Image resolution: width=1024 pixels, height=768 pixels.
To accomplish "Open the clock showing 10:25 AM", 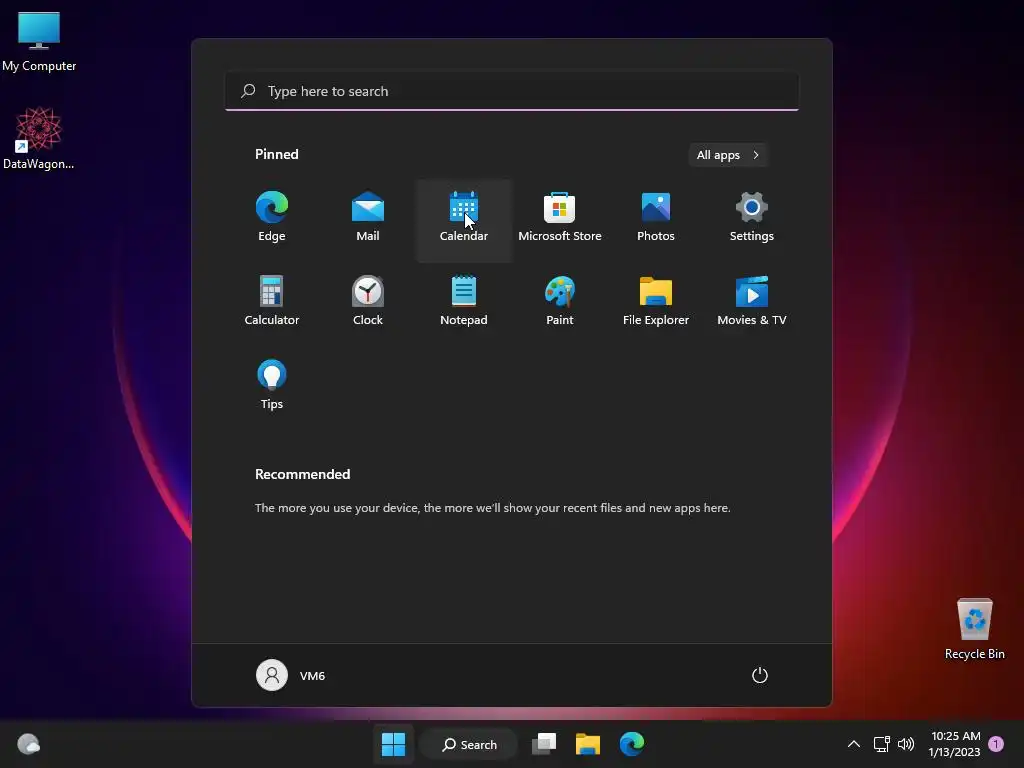I will [x=955, y=744].
